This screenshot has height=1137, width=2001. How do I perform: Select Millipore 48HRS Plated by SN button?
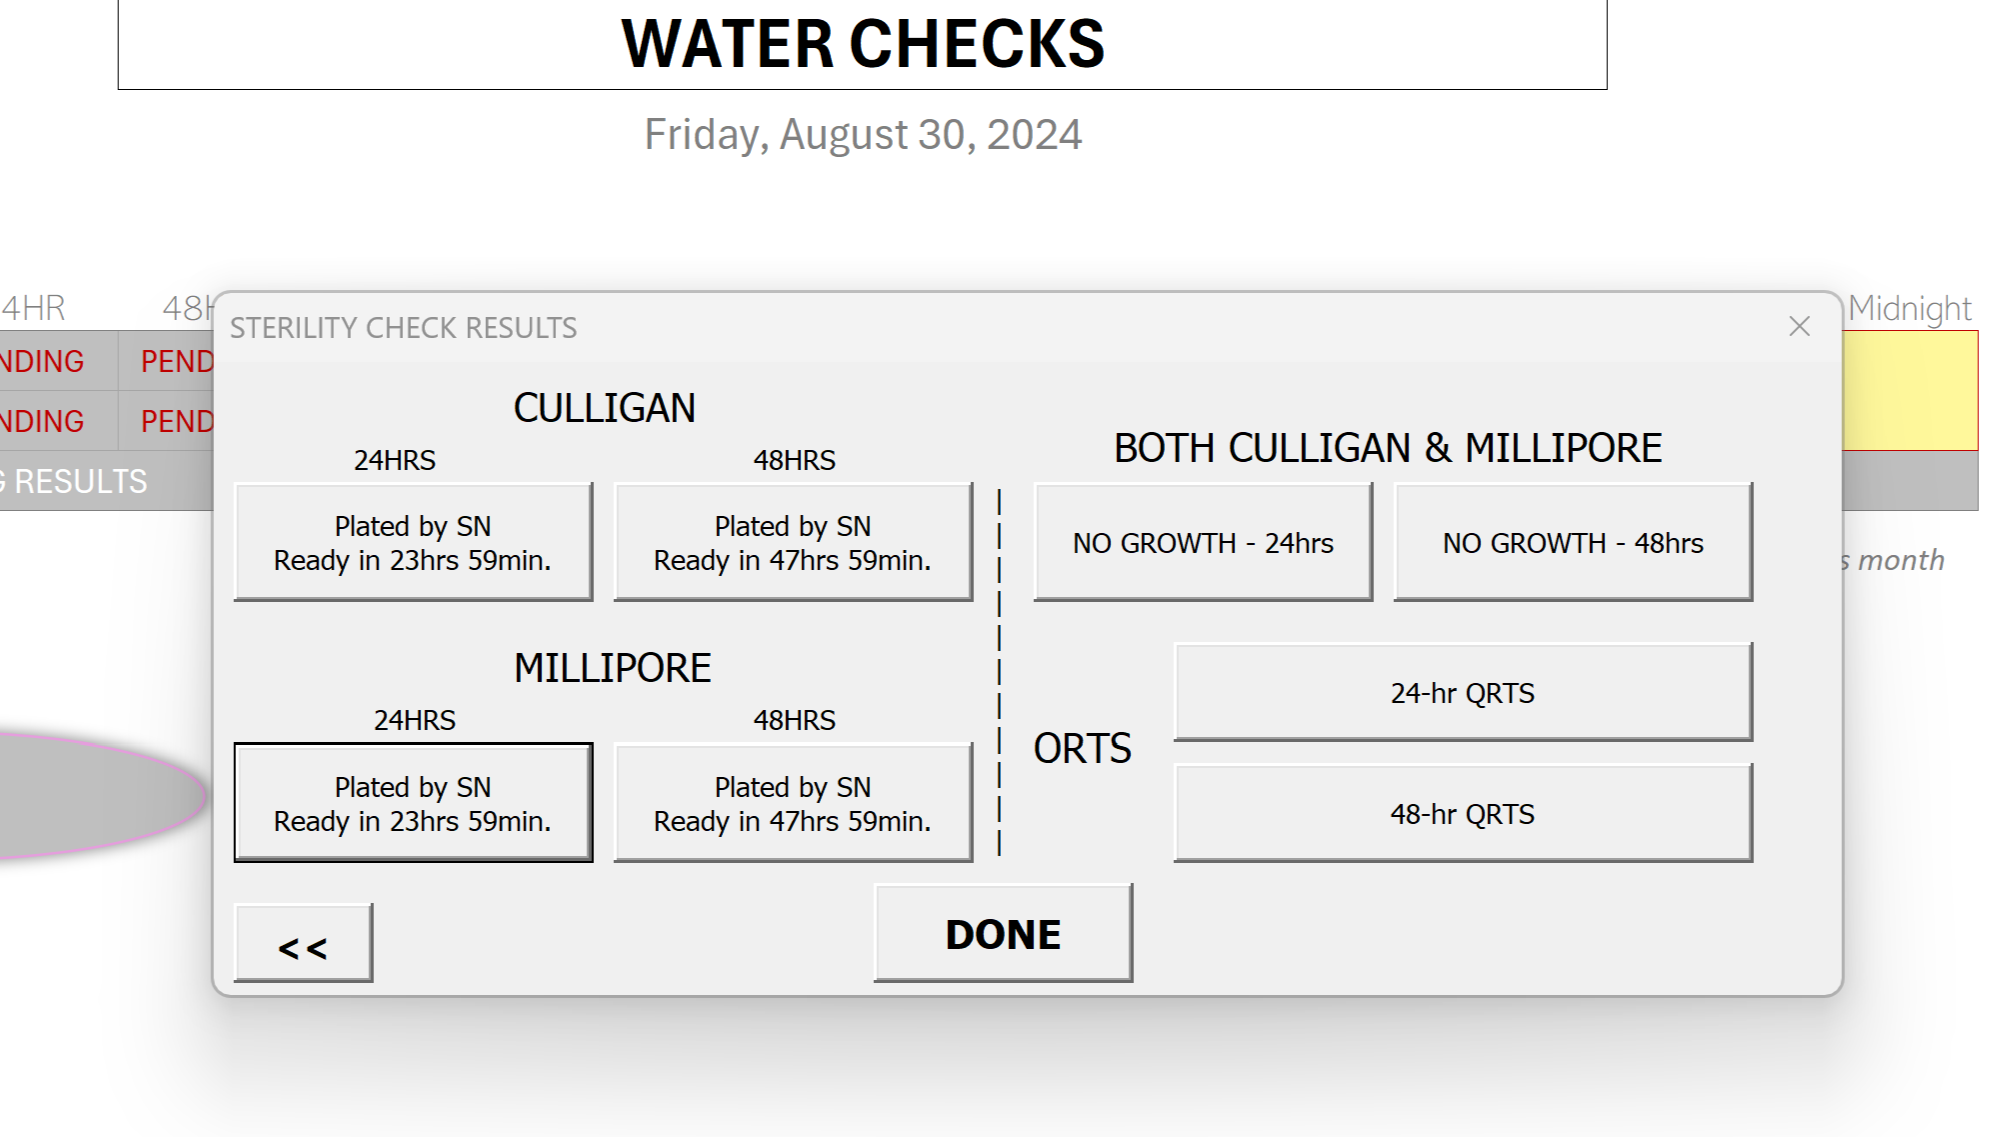(793, 803)
